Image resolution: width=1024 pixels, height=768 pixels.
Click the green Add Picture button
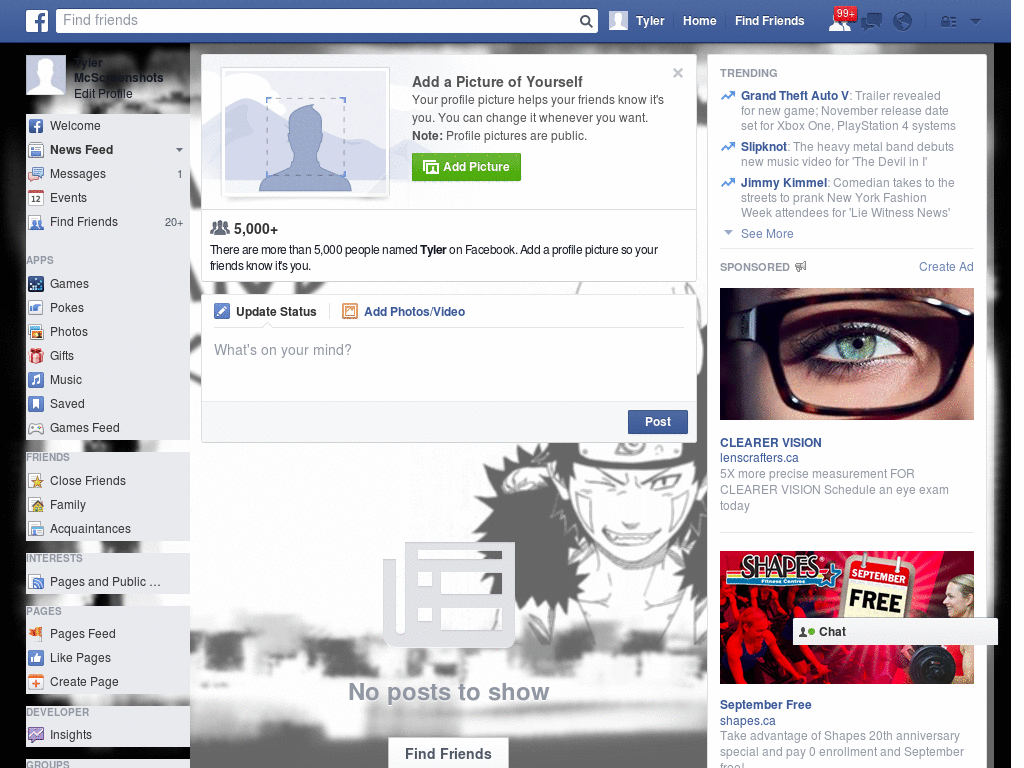point(466,167)
